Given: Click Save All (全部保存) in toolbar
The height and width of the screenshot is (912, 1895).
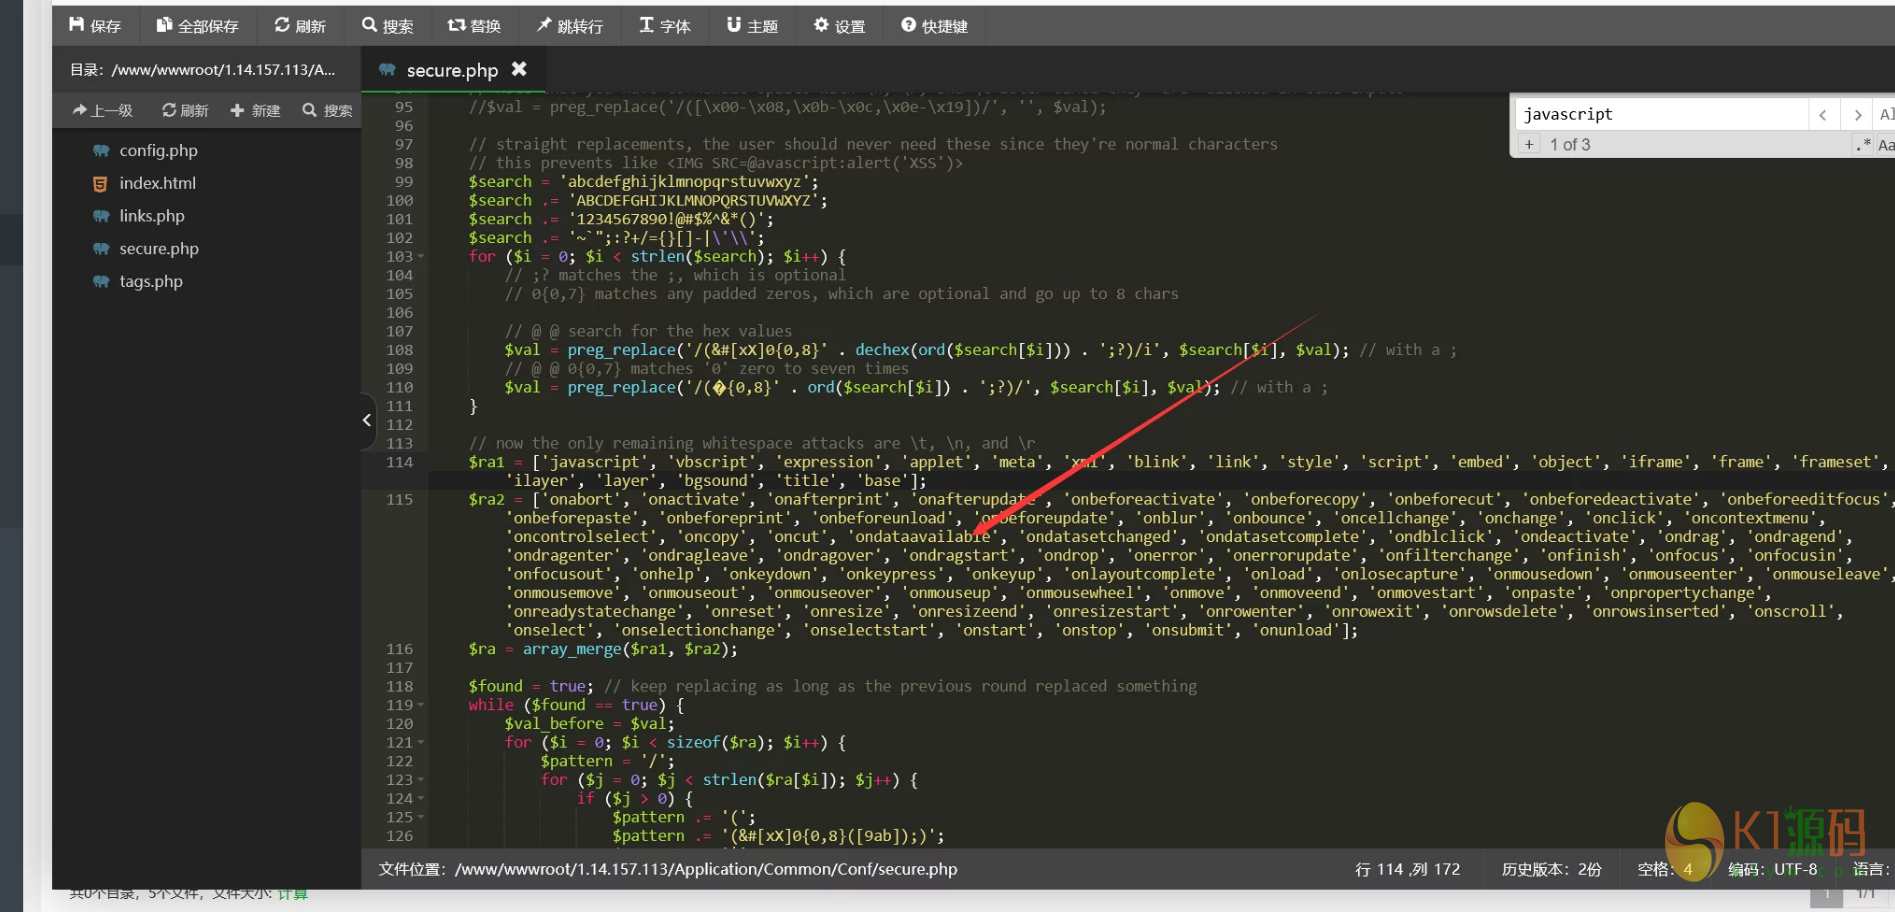Looking at the screenshot, I should coord(197,26).
